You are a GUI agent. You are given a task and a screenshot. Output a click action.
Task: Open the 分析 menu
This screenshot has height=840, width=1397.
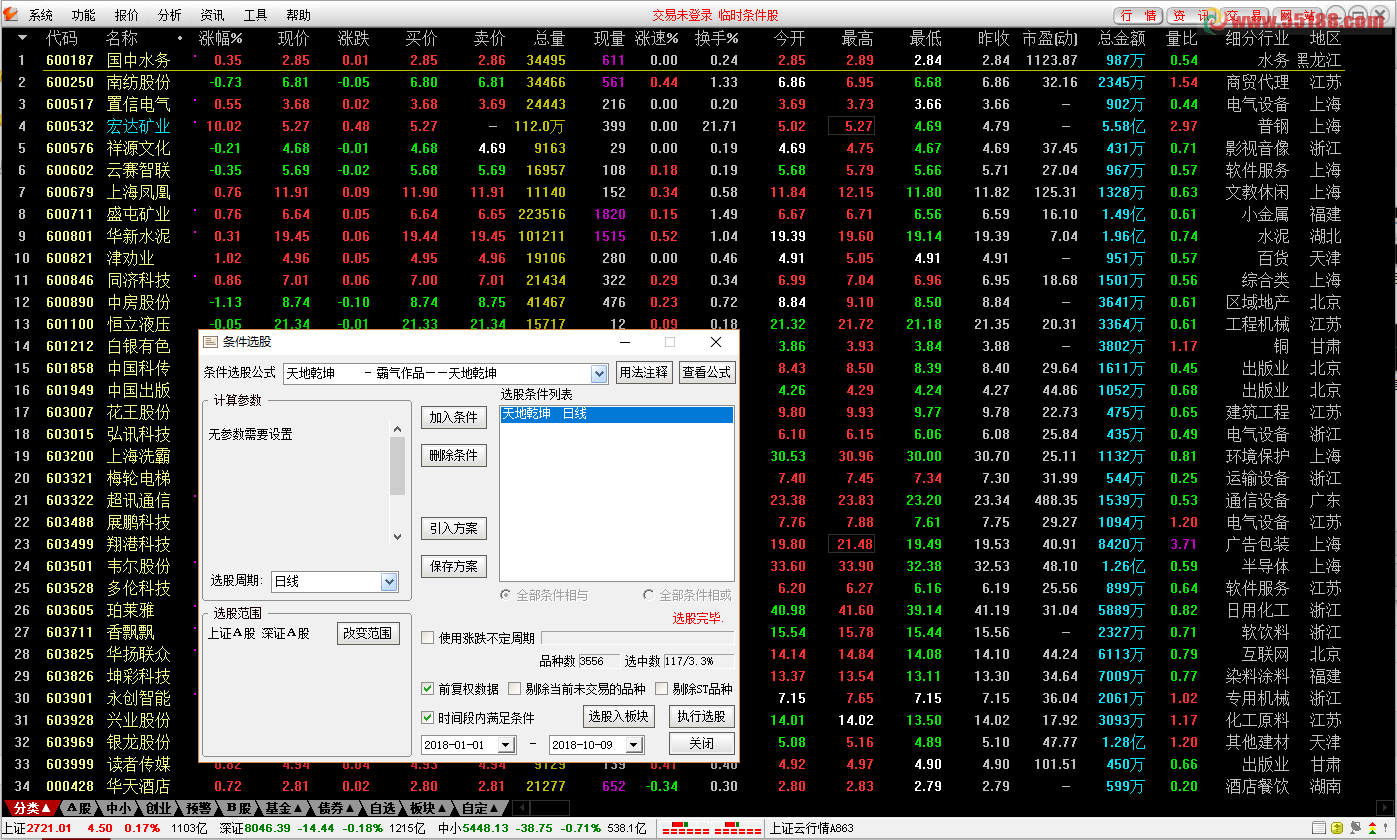coord(170,15)
